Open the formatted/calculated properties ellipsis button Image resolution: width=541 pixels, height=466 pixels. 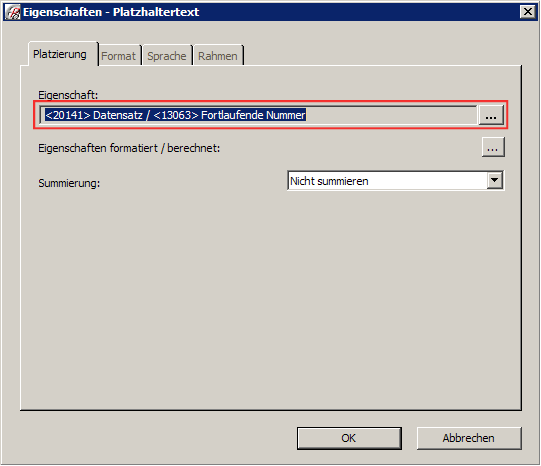pos(493,147)
